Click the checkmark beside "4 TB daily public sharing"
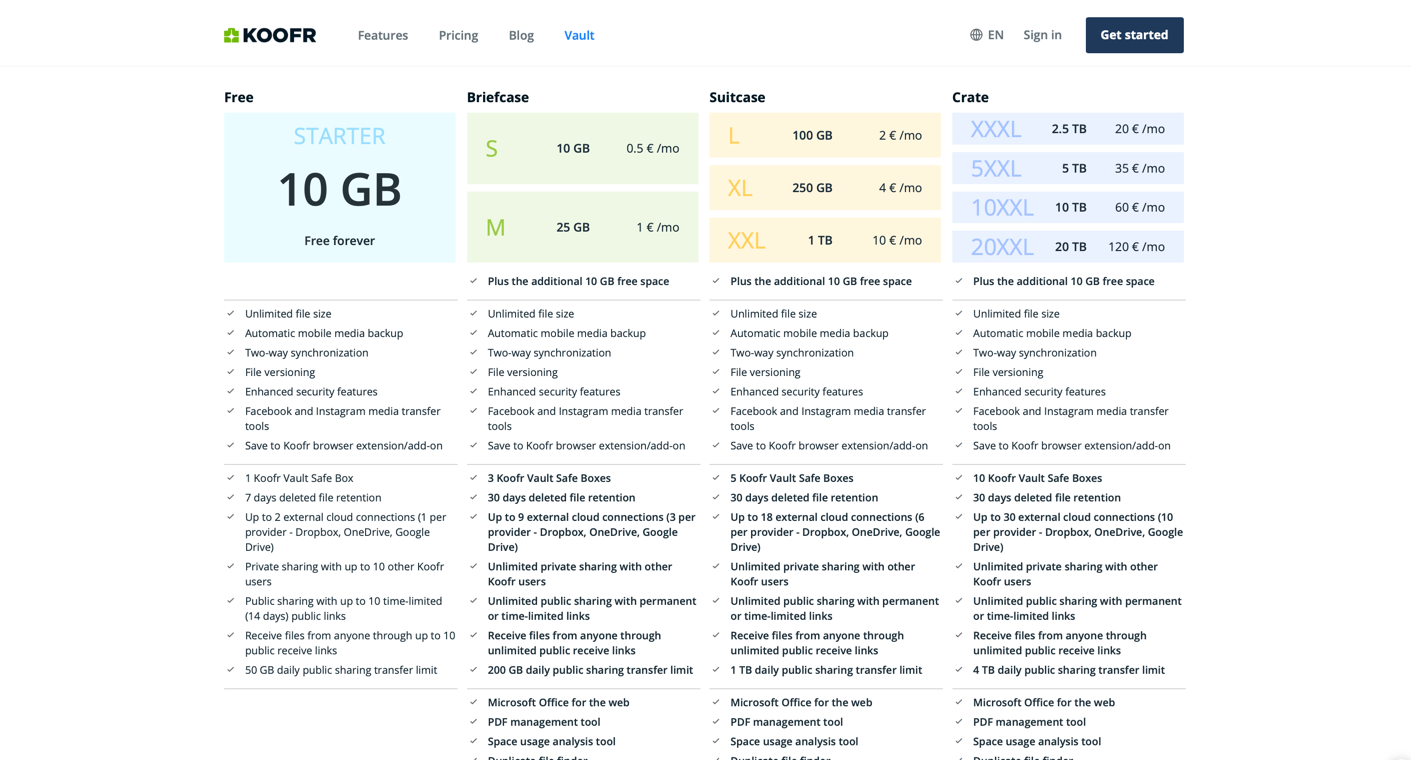The height and width of the screenshot is (760, 1411). (x=959, y=669)
